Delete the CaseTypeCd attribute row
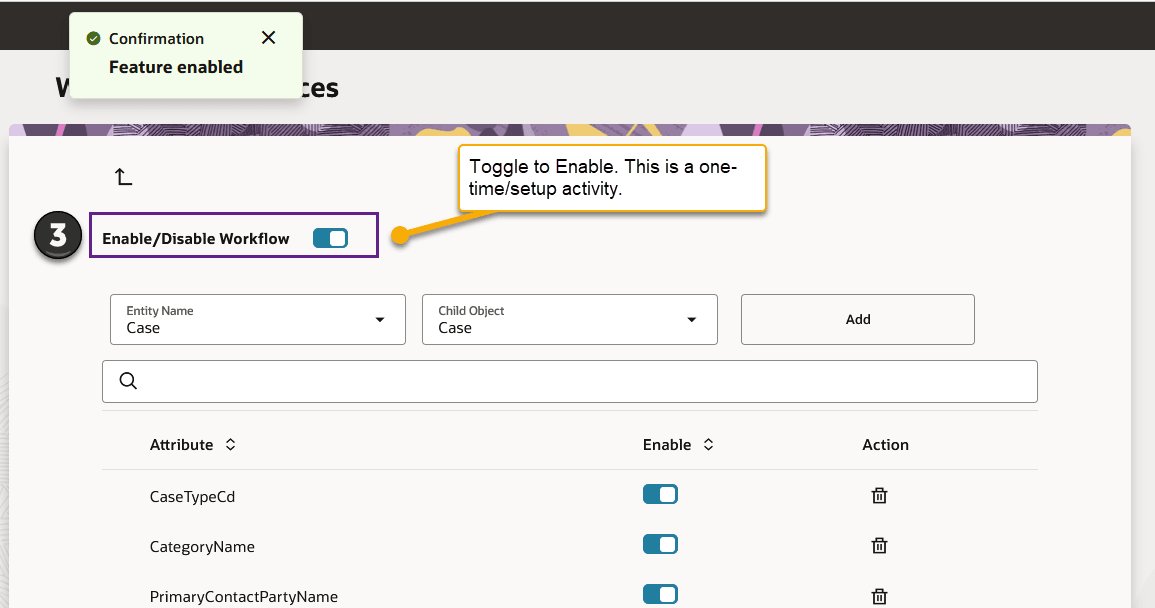1155x608 pixels. pos(879,495)
